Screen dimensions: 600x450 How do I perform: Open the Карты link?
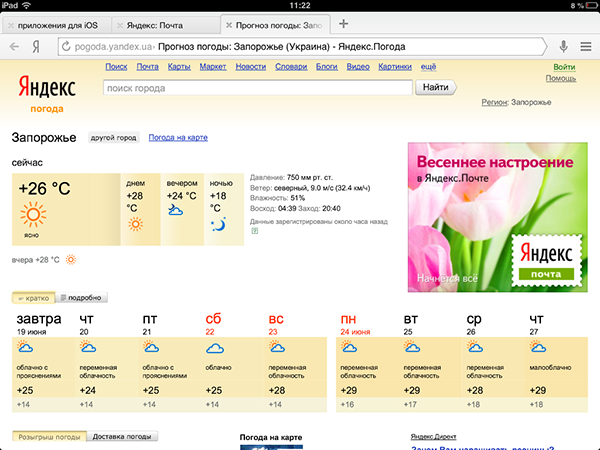(x=179, y=67)
